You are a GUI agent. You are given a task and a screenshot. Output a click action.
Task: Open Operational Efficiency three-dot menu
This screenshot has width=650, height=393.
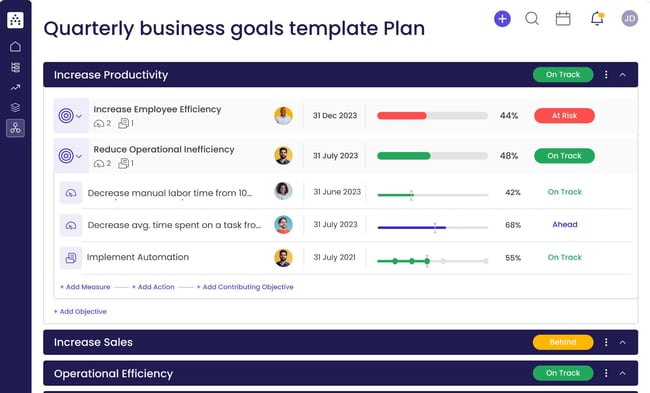pyautogui.click(x=606, y=373)
